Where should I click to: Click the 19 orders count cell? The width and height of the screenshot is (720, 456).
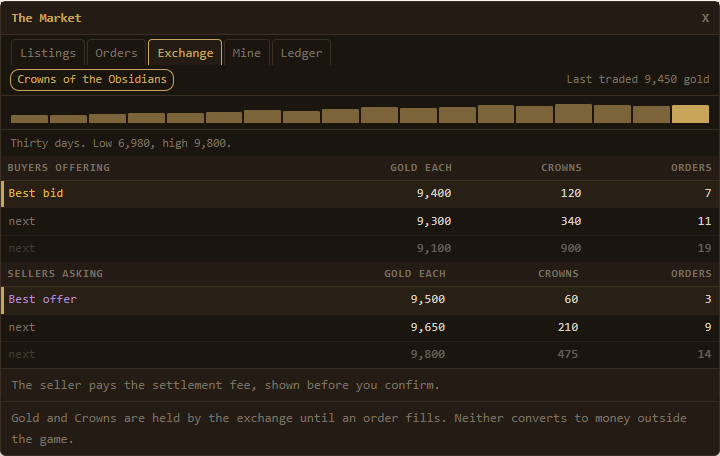coord(704,248)
